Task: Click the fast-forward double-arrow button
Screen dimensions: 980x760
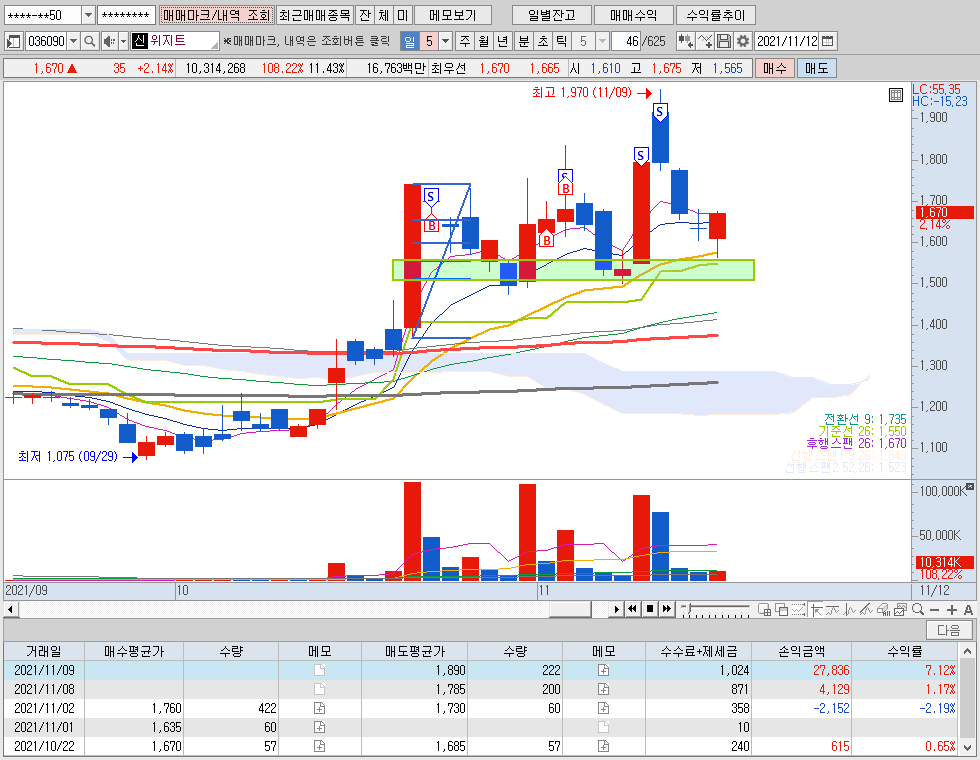Action: [667, 609]
